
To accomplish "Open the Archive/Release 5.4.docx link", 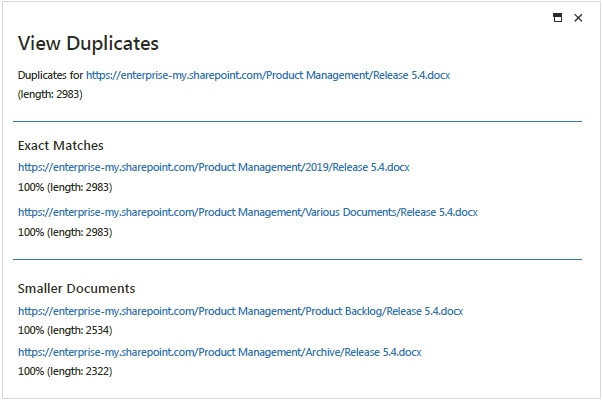I will [x=219, y=352].
